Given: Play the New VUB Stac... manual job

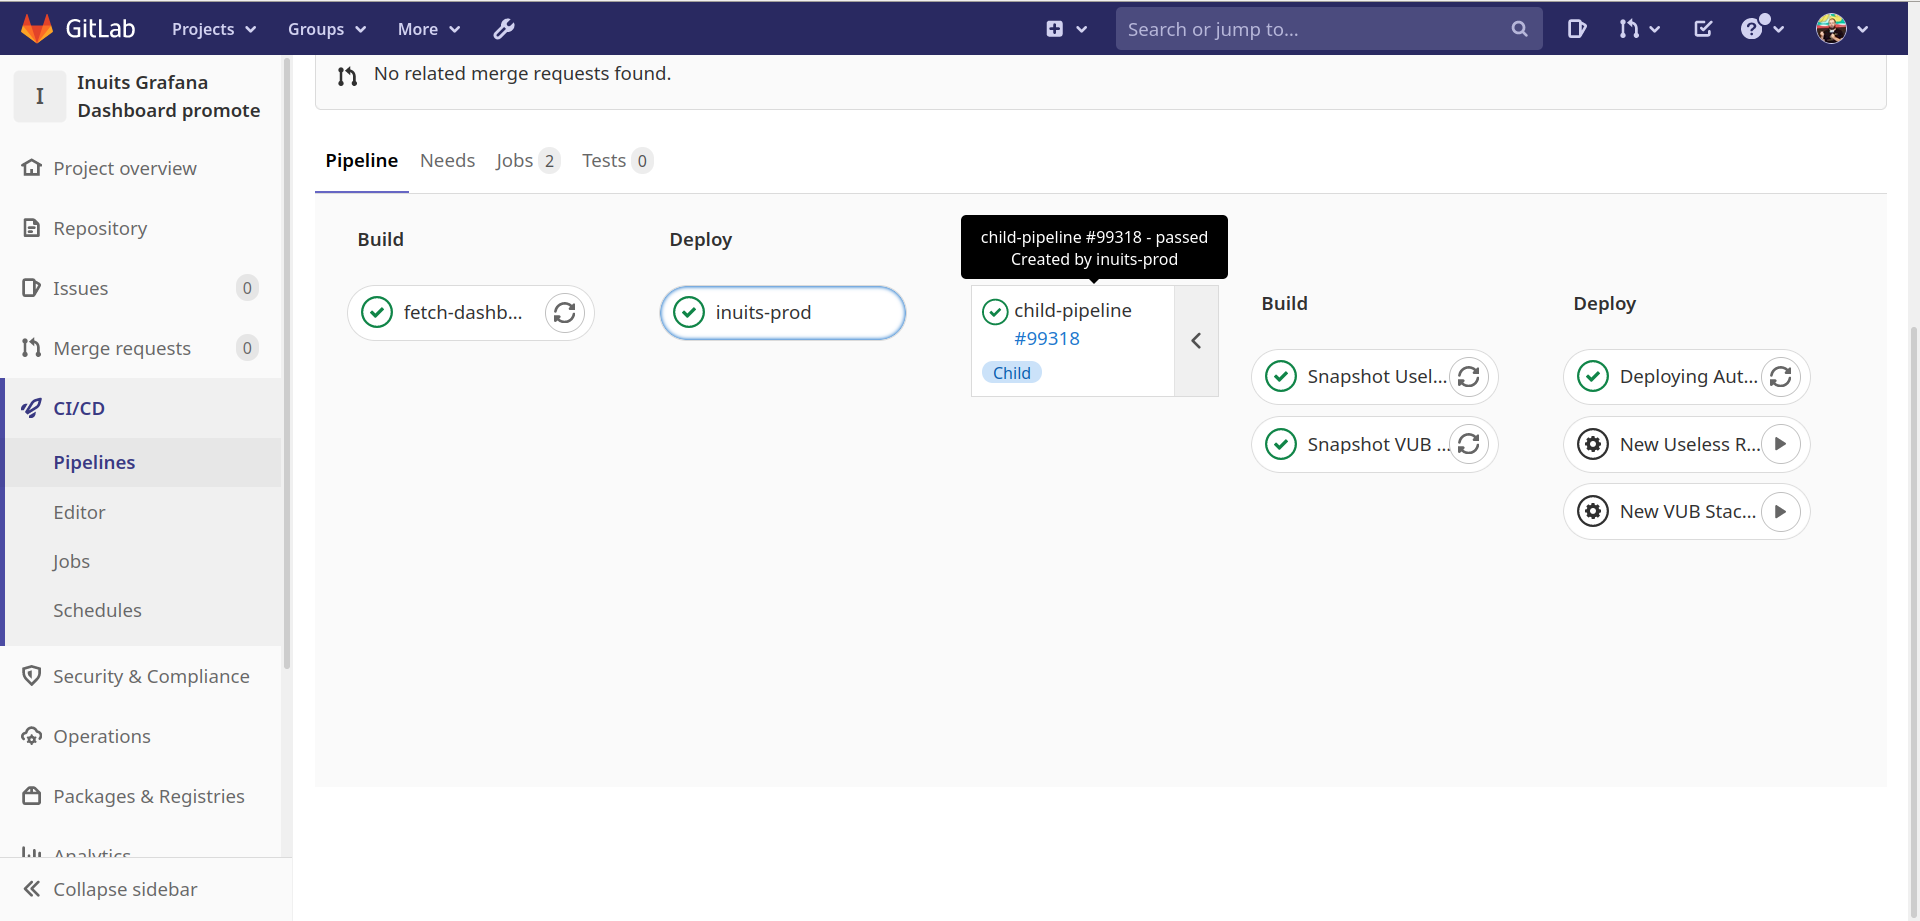Looking at the screenshot, I should tap(1781, 511).
